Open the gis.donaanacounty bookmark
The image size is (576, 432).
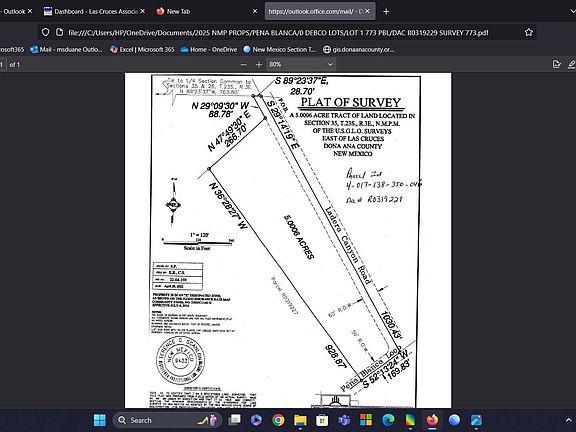coord(358,49)
